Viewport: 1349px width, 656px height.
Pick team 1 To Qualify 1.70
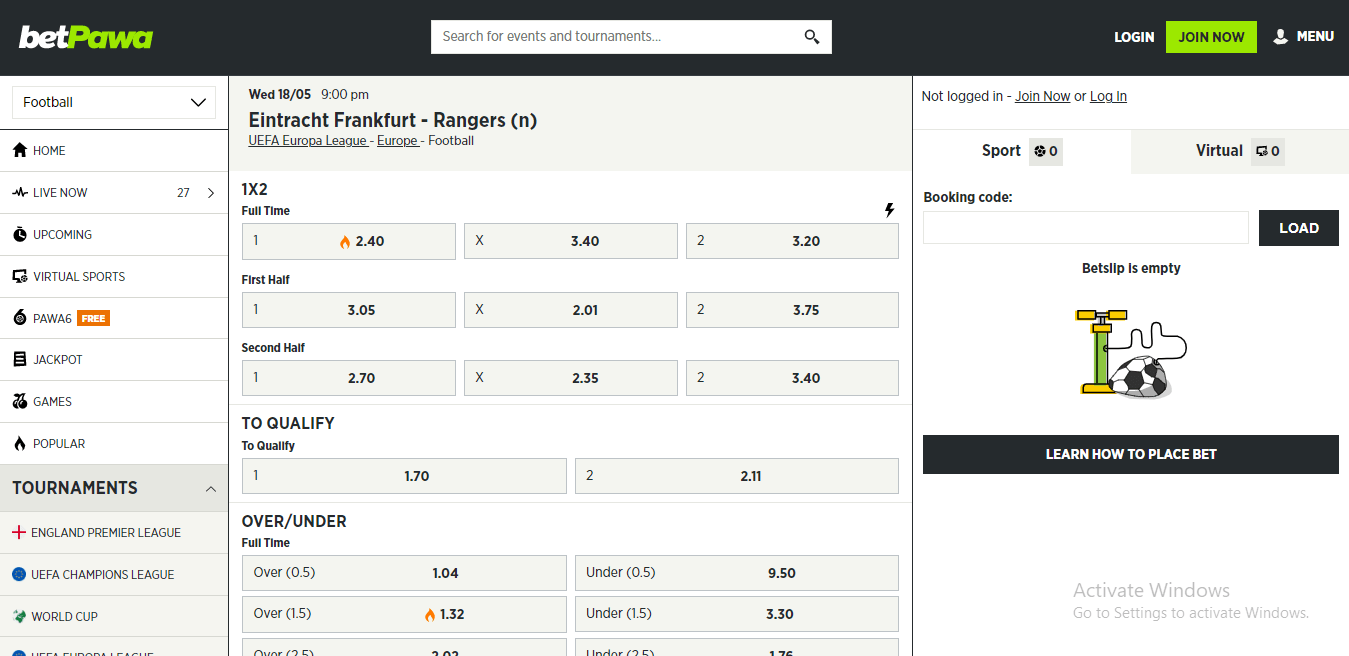coord(404,476)
